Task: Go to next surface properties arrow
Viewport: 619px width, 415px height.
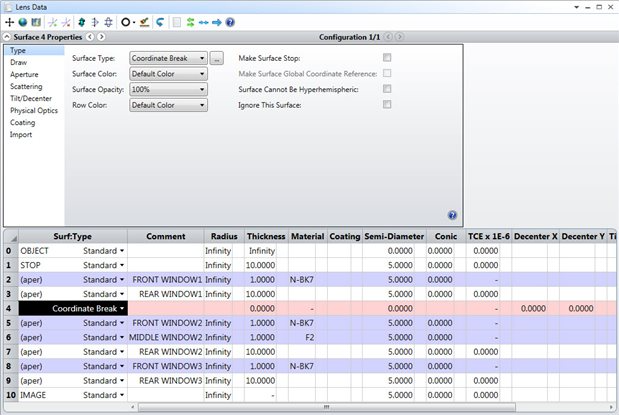Action: [101, 37]
